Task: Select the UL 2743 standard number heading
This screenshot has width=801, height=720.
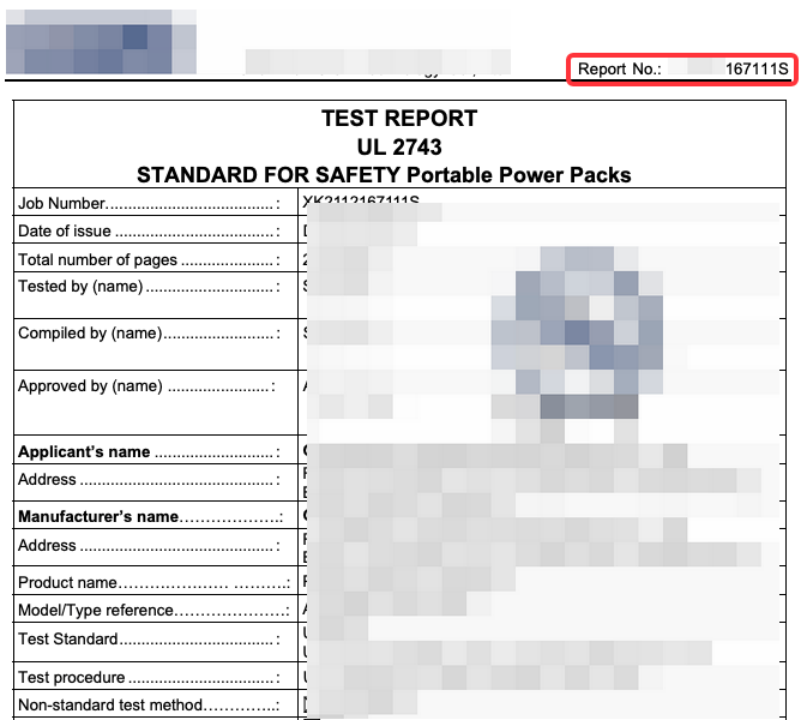Action: (399, 147)
